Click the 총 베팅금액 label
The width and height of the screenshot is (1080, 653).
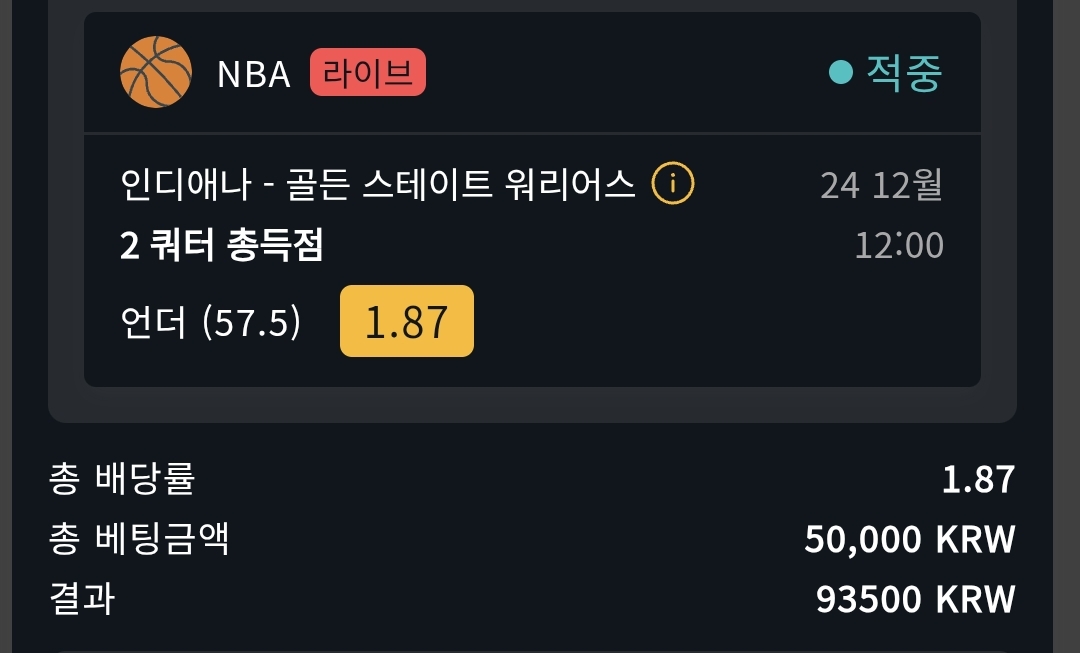coord(139,539)
